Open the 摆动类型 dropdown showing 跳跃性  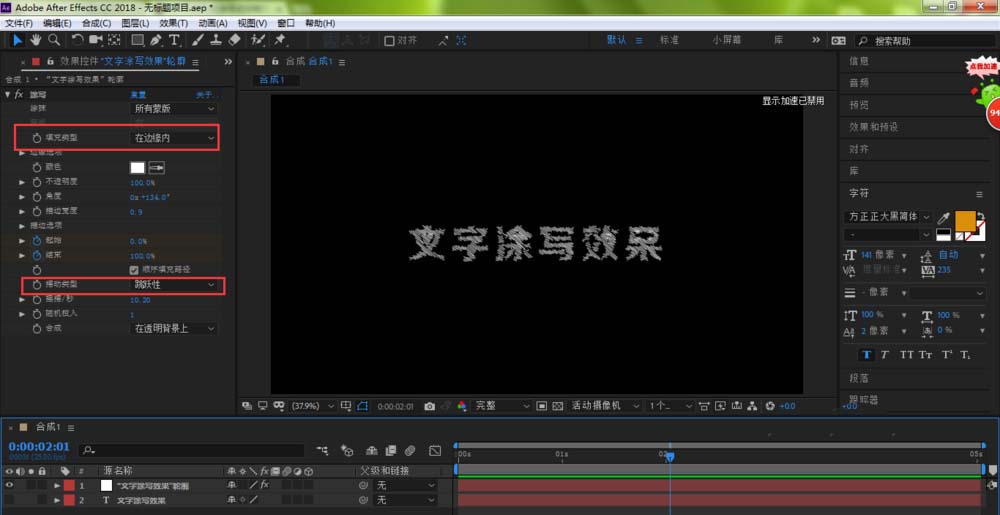pyautogui.click(x=174, y=285)
